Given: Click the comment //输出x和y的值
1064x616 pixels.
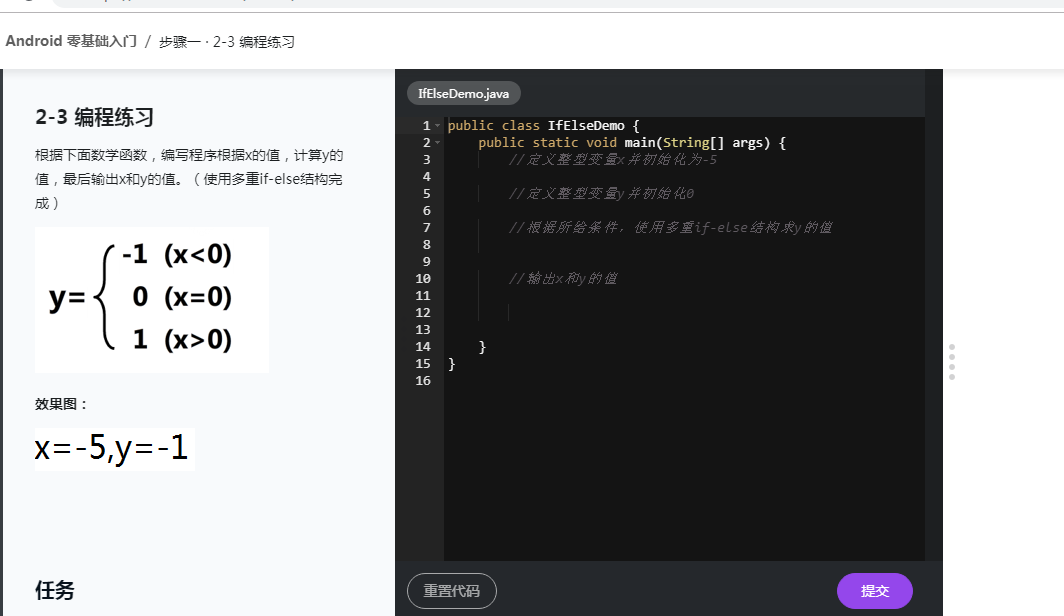Looking at the screenshot, I should pos(563,279).
